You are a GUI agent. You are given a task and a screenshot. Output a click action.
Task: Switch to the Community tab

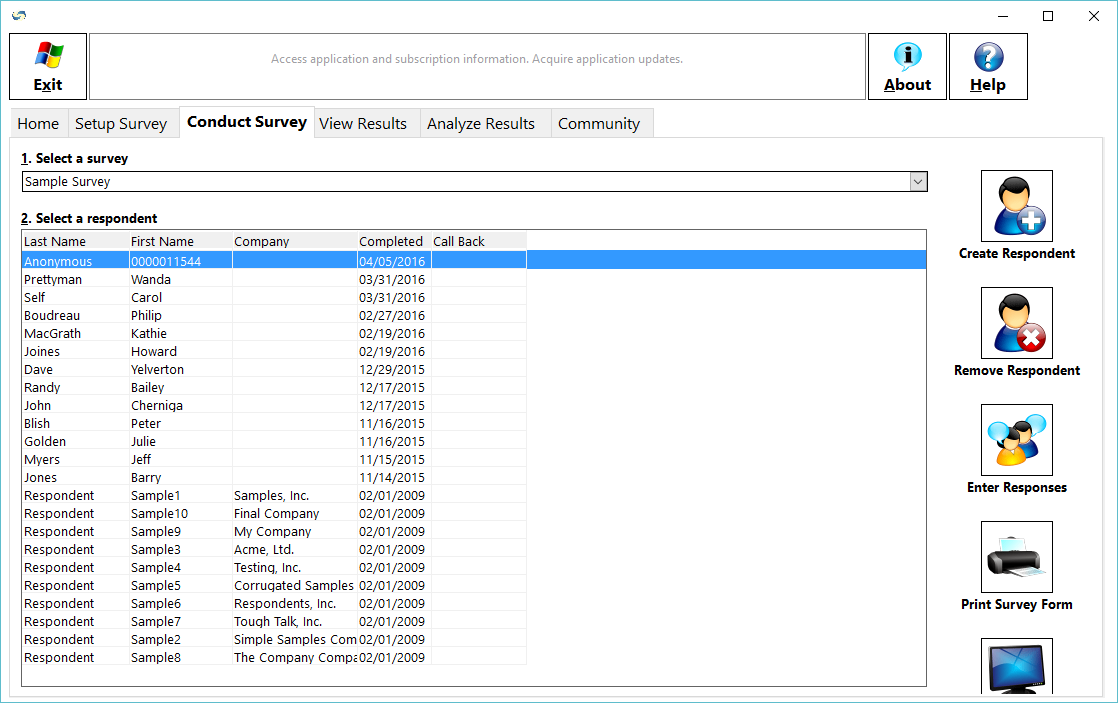click(599, 124)
